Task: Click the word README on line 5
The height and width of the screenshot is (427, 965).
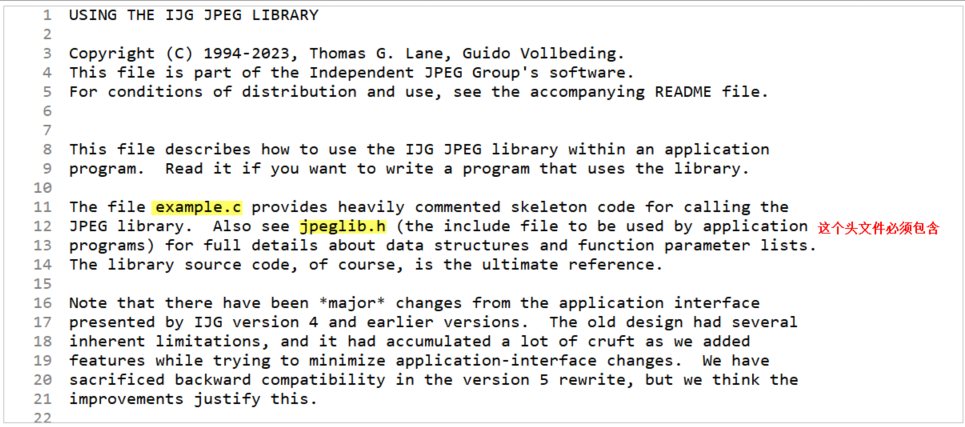Action: (x=681, y=92)
